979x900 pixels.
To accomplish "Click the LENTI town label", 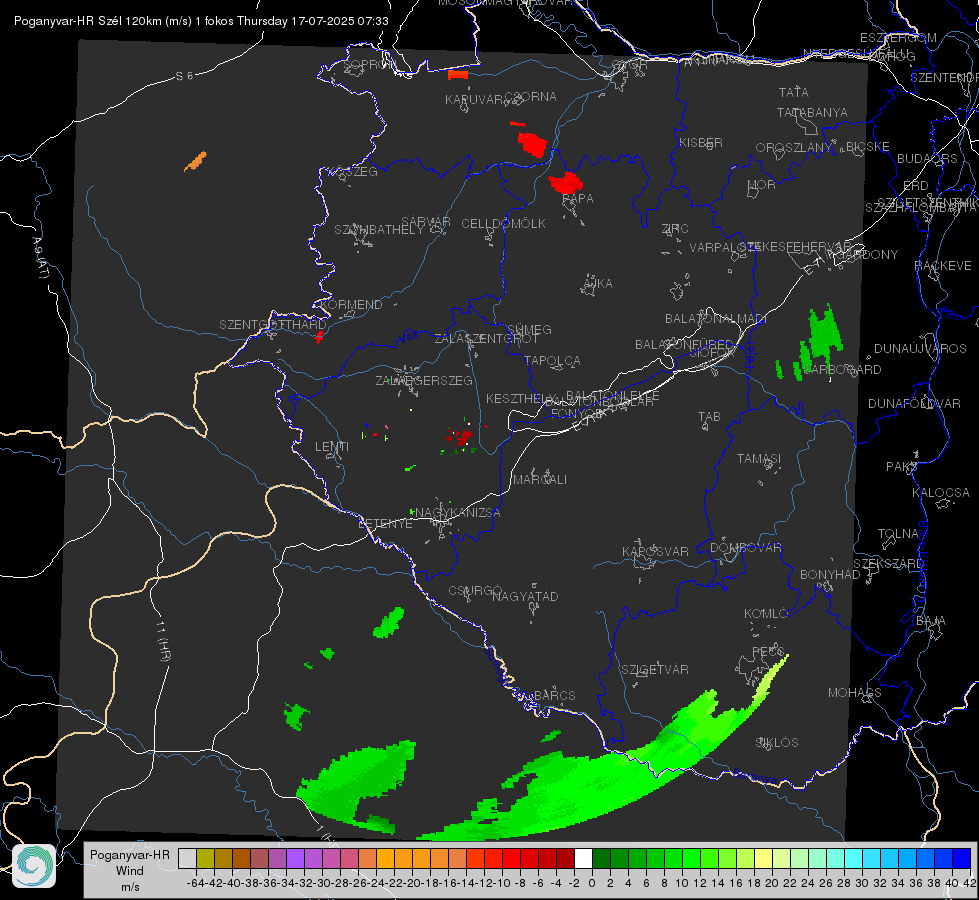I will pyautogui.click(x=332, y=447).
